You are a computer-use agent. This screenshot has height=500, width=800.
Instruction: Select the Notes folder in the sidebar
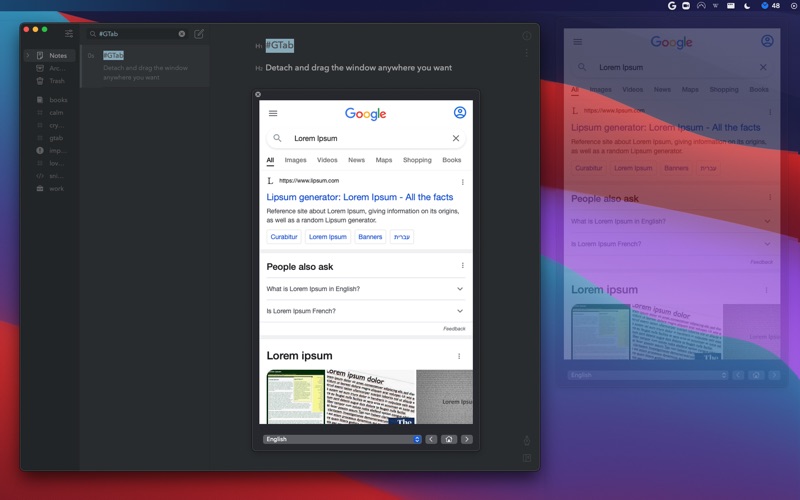[x=50, y=55]
